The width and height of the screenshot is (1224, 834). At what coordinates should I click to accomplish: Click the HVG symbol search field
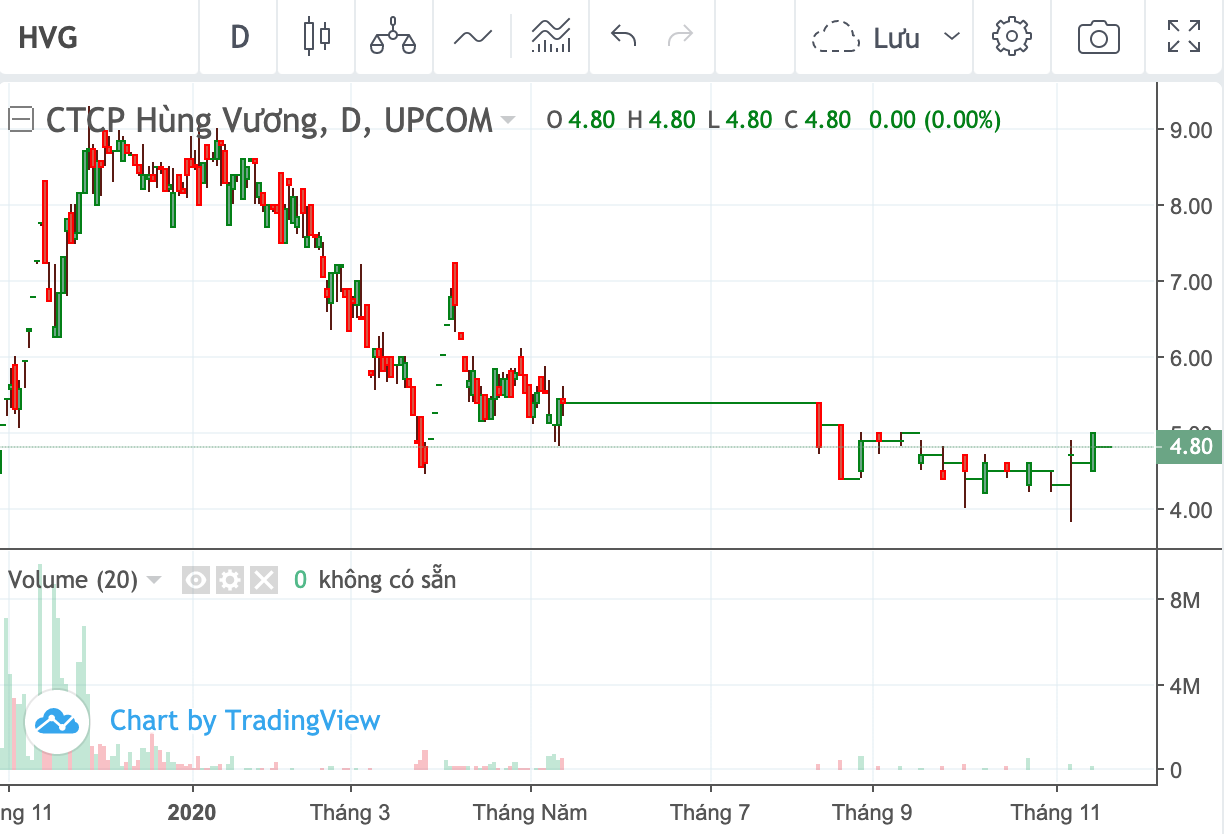[98, 38]
